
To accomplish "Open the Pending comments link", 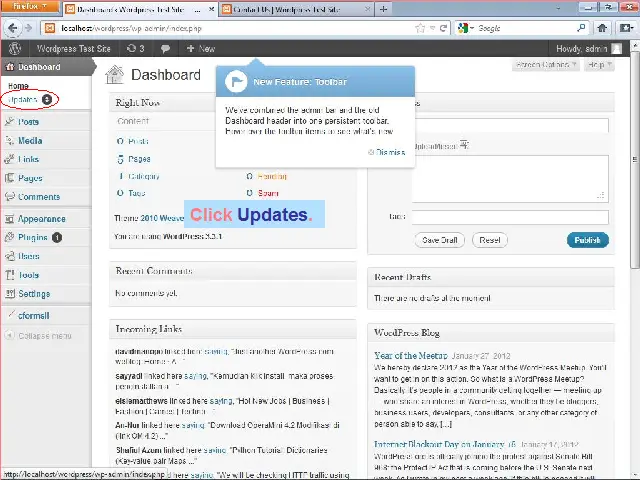I will [272, 176].
